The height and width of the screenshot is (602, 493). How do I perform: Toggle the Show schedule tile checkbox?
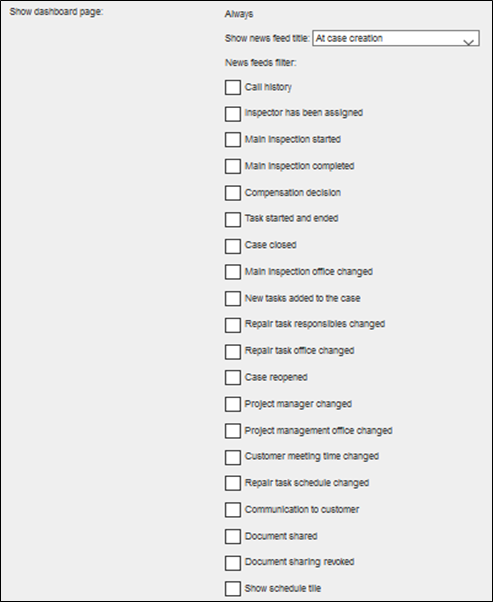tap(233, 589)
